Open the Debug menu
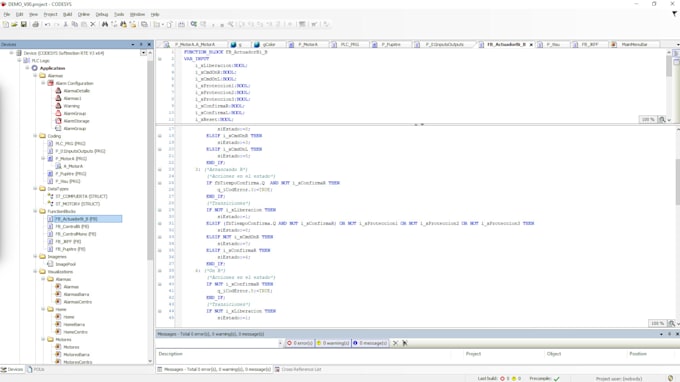Viewport: 680px width, 382px height. coord(101,14)
